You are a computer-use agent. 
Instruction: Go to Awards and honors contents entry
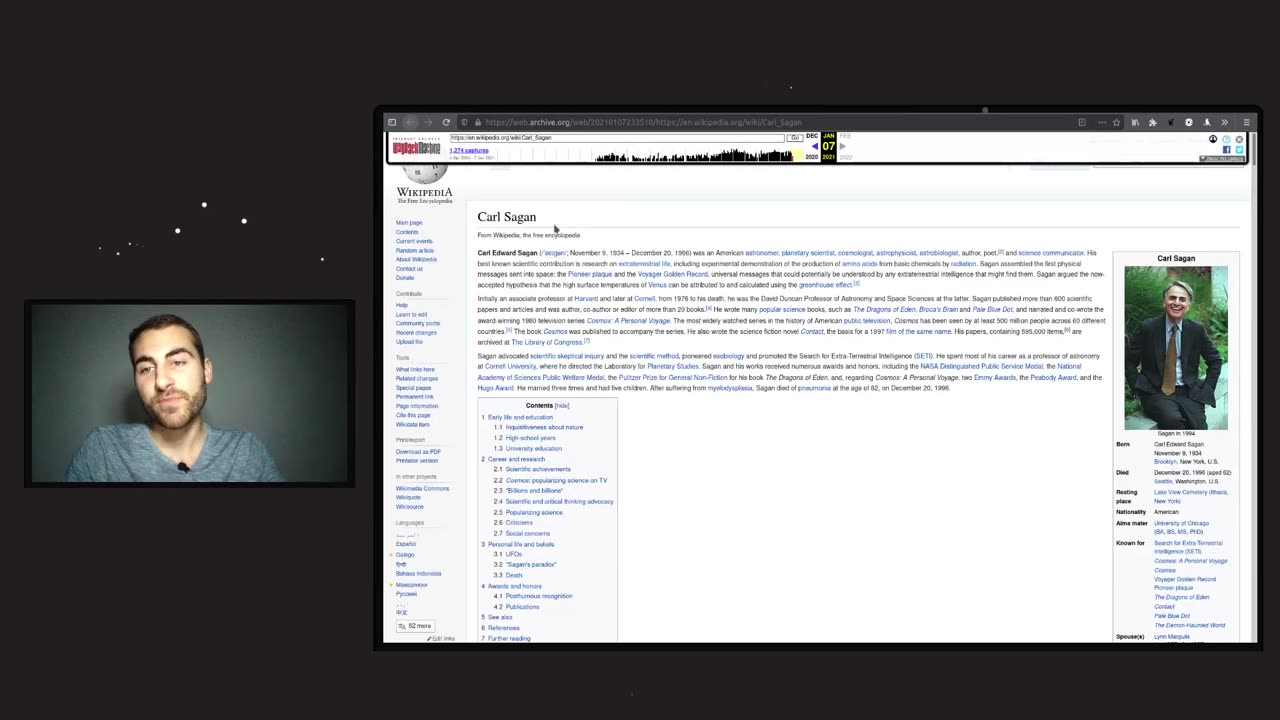(515, 586)
